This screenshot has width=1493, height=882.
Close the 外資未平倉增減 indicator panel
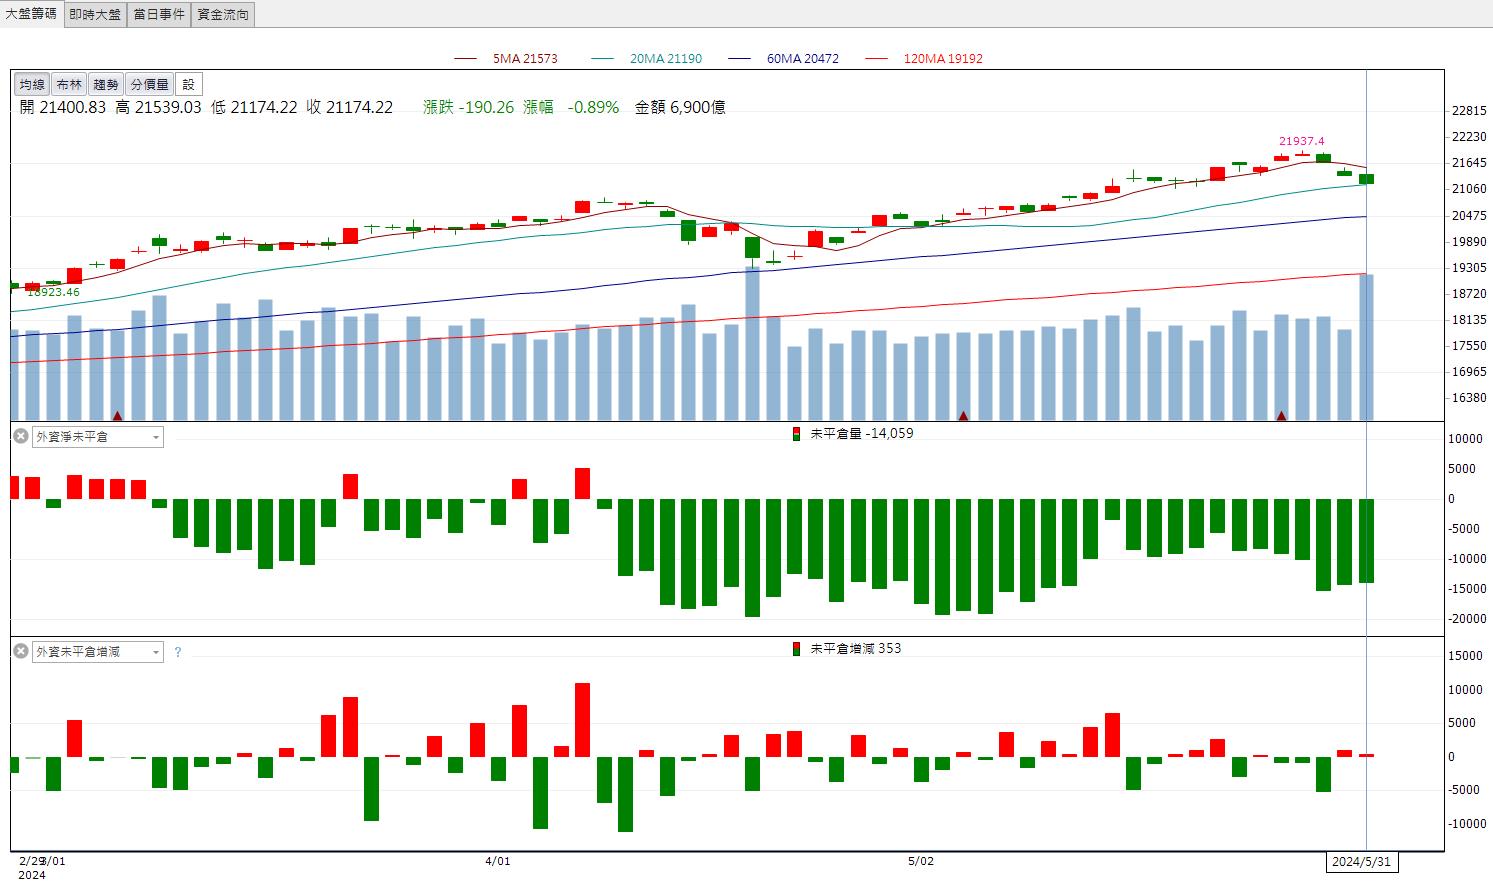pyautogui.click(x=21, y=651)
